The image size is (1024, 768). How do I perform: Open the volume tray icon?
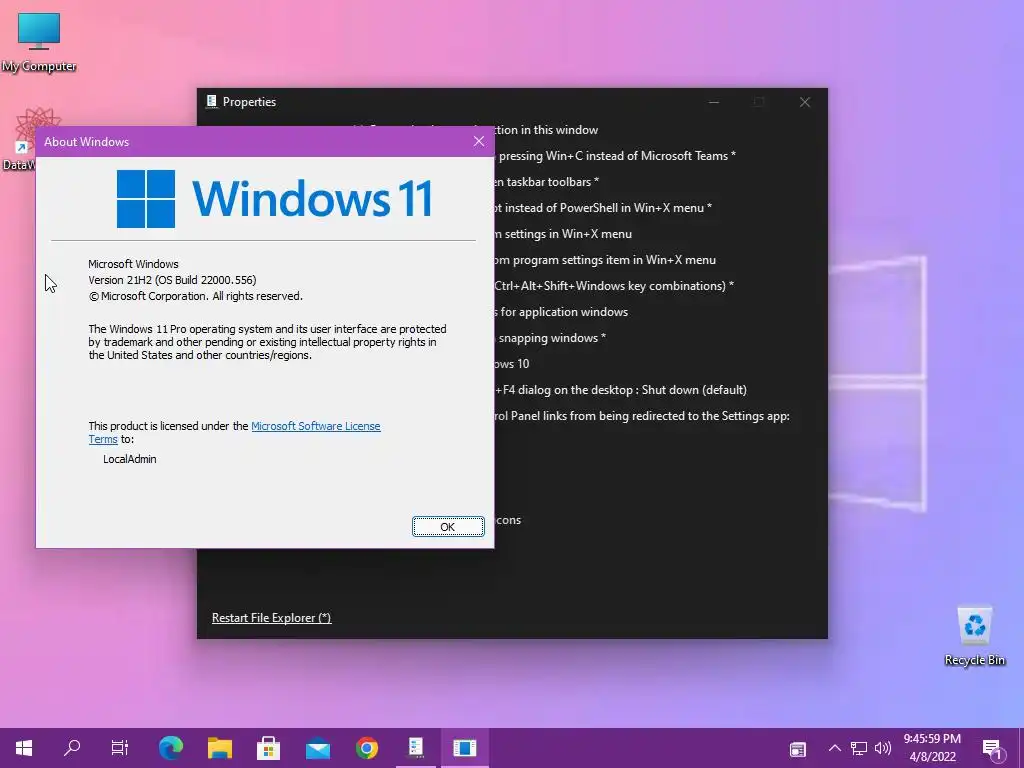click(882, 748)
